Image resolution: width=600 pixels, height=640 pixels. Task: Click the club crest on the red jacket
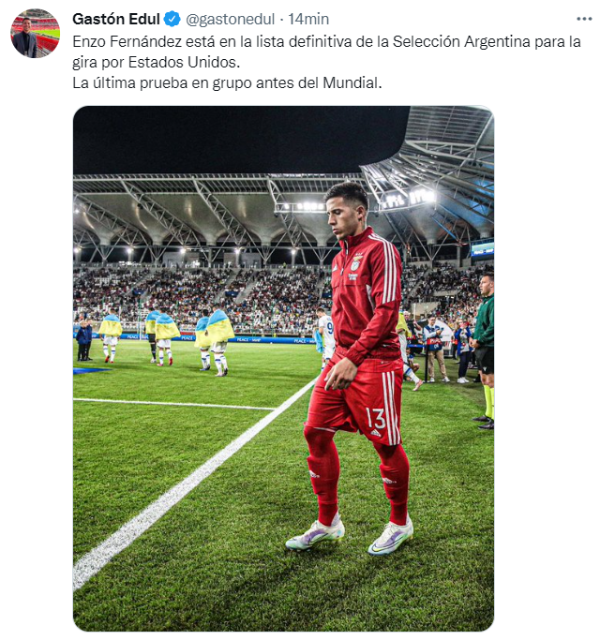(356, 263)
